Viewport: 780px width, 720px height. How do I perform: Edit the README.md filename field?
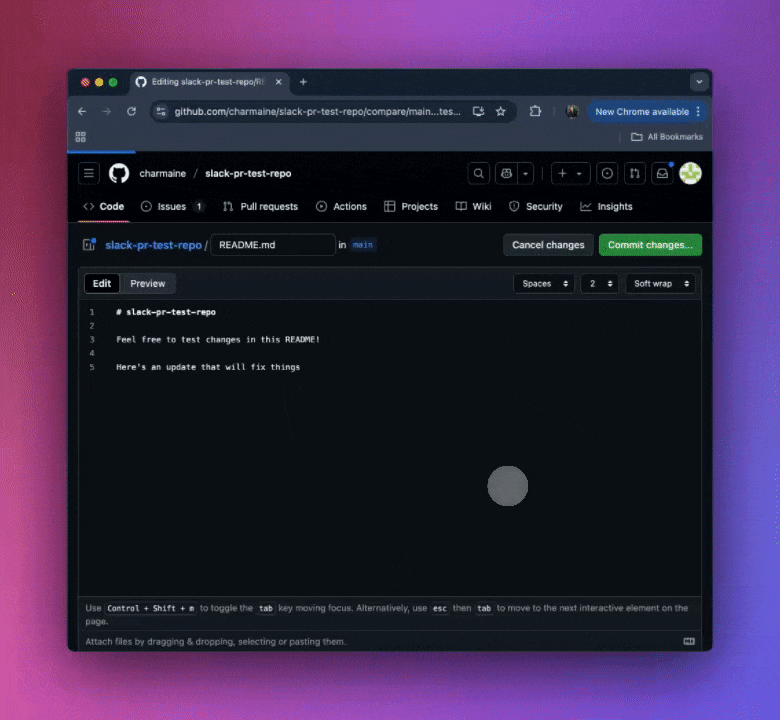pyautogui.click(x=273, y=245)
